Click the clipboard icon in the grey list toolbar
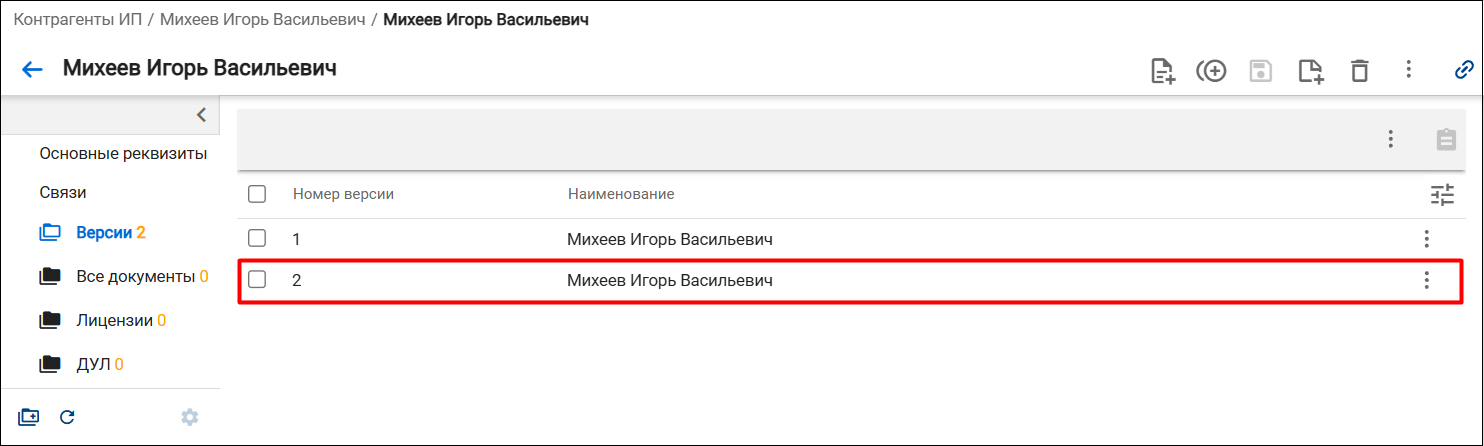The width and height of the screenshot is (1484, 446). click(x=1446, y=139)
